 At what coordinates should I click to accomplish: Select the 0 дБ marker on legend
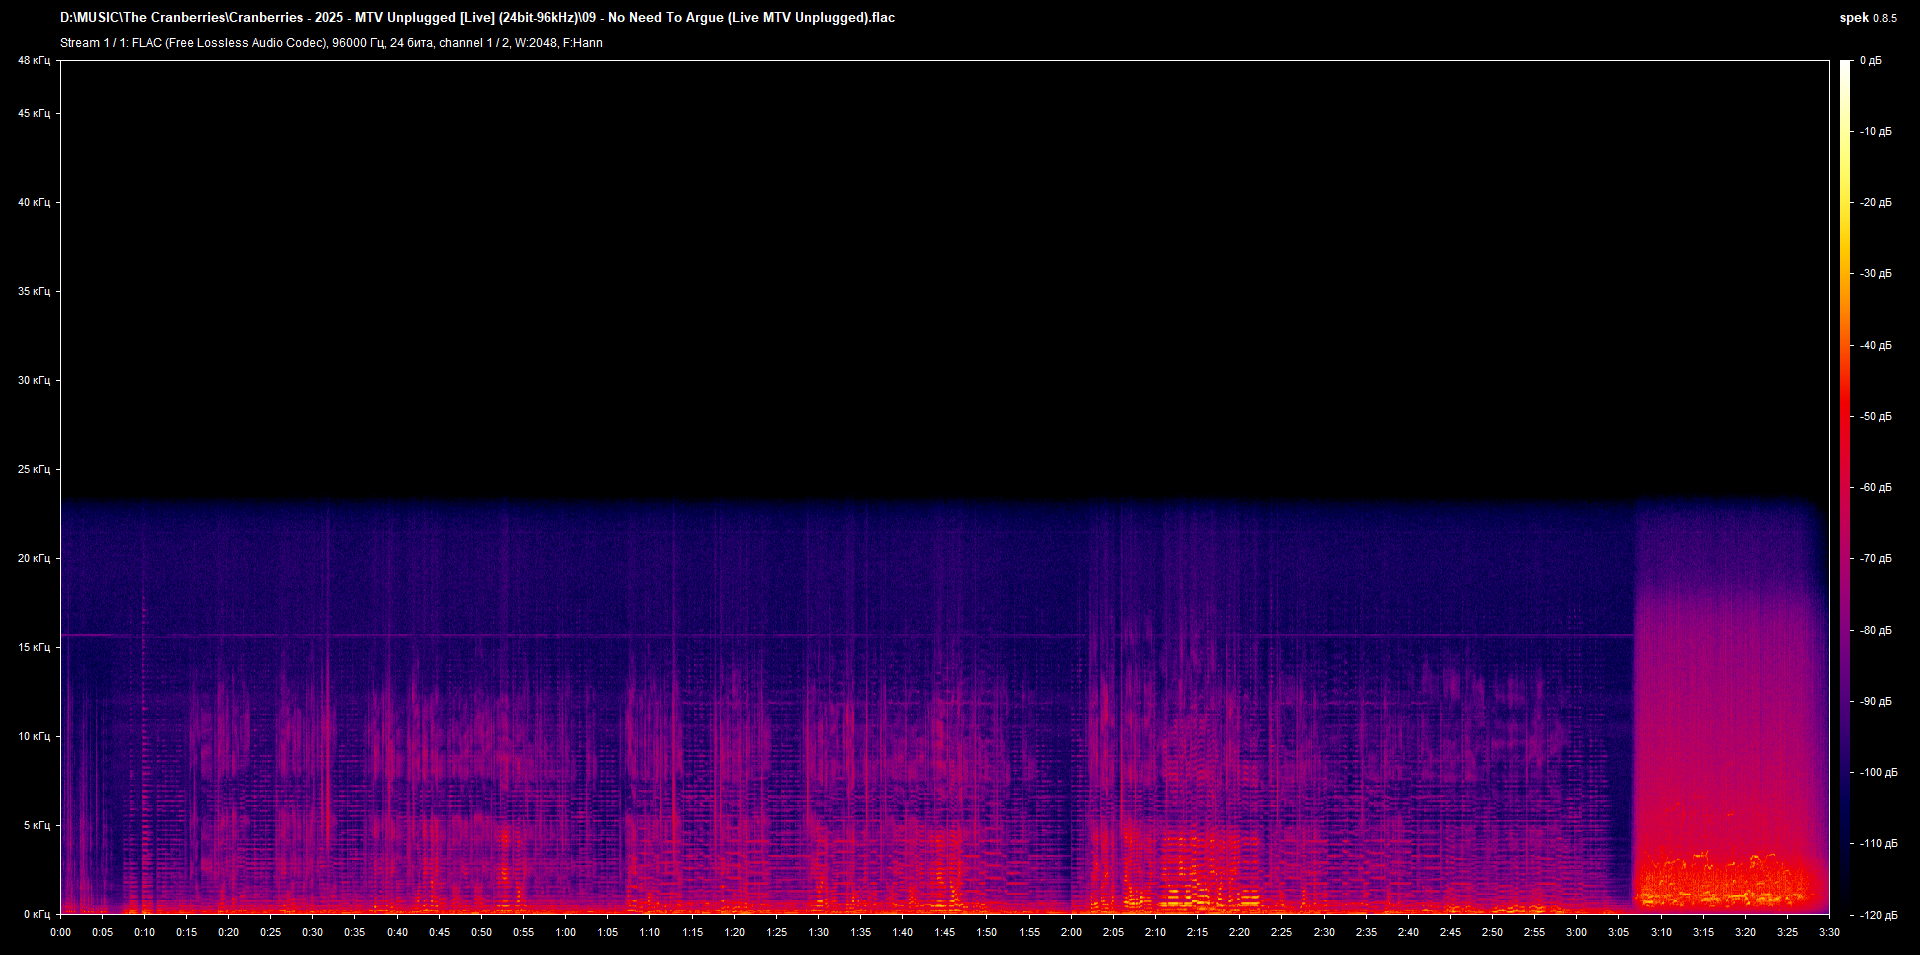[x=1873, y=60]
